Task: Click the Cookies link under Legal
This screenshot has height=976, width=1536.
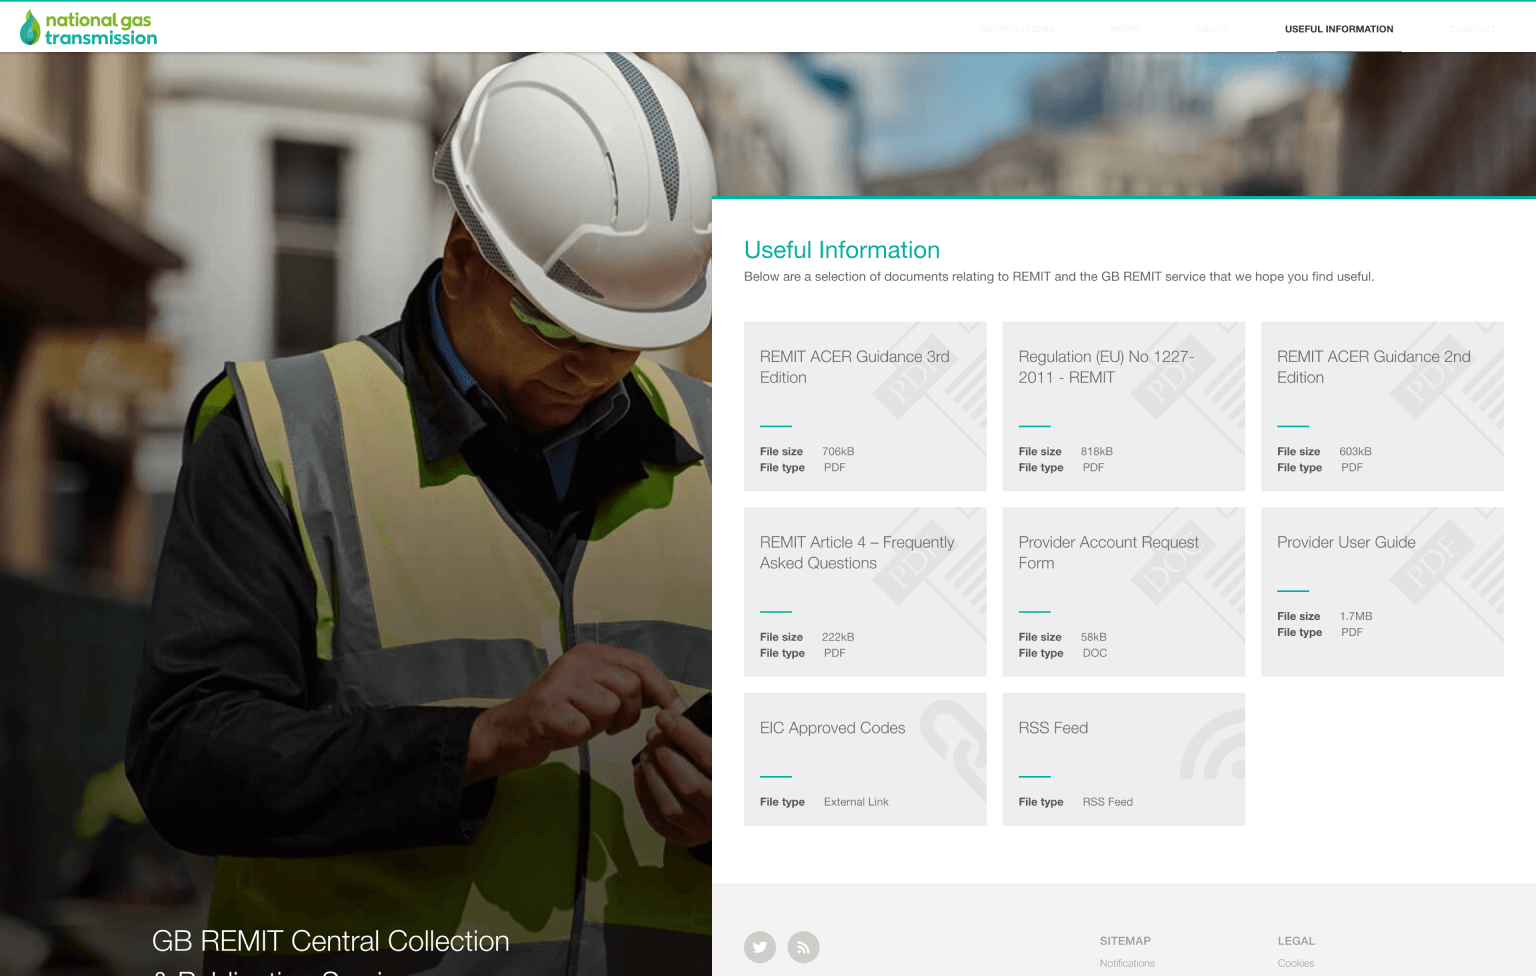Action: 1296,963
